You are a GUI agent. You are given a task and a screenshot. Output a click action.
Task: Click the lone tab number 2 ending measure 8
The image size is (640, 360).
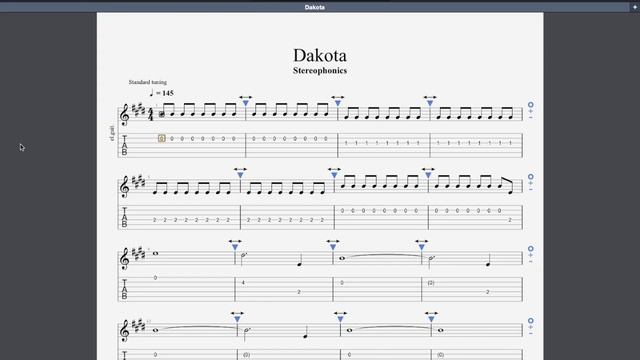(510, 220)
